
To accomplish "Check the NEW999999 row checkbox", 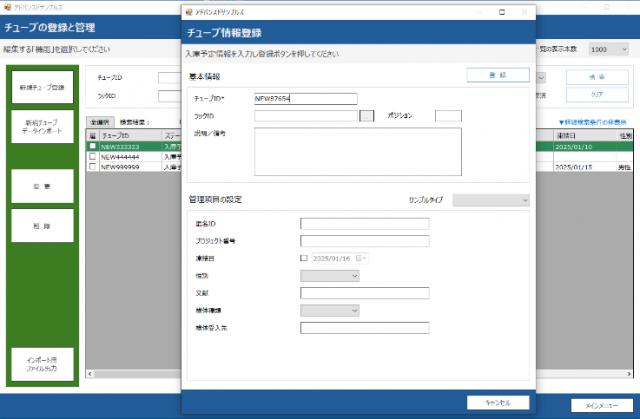I will 93,167.
